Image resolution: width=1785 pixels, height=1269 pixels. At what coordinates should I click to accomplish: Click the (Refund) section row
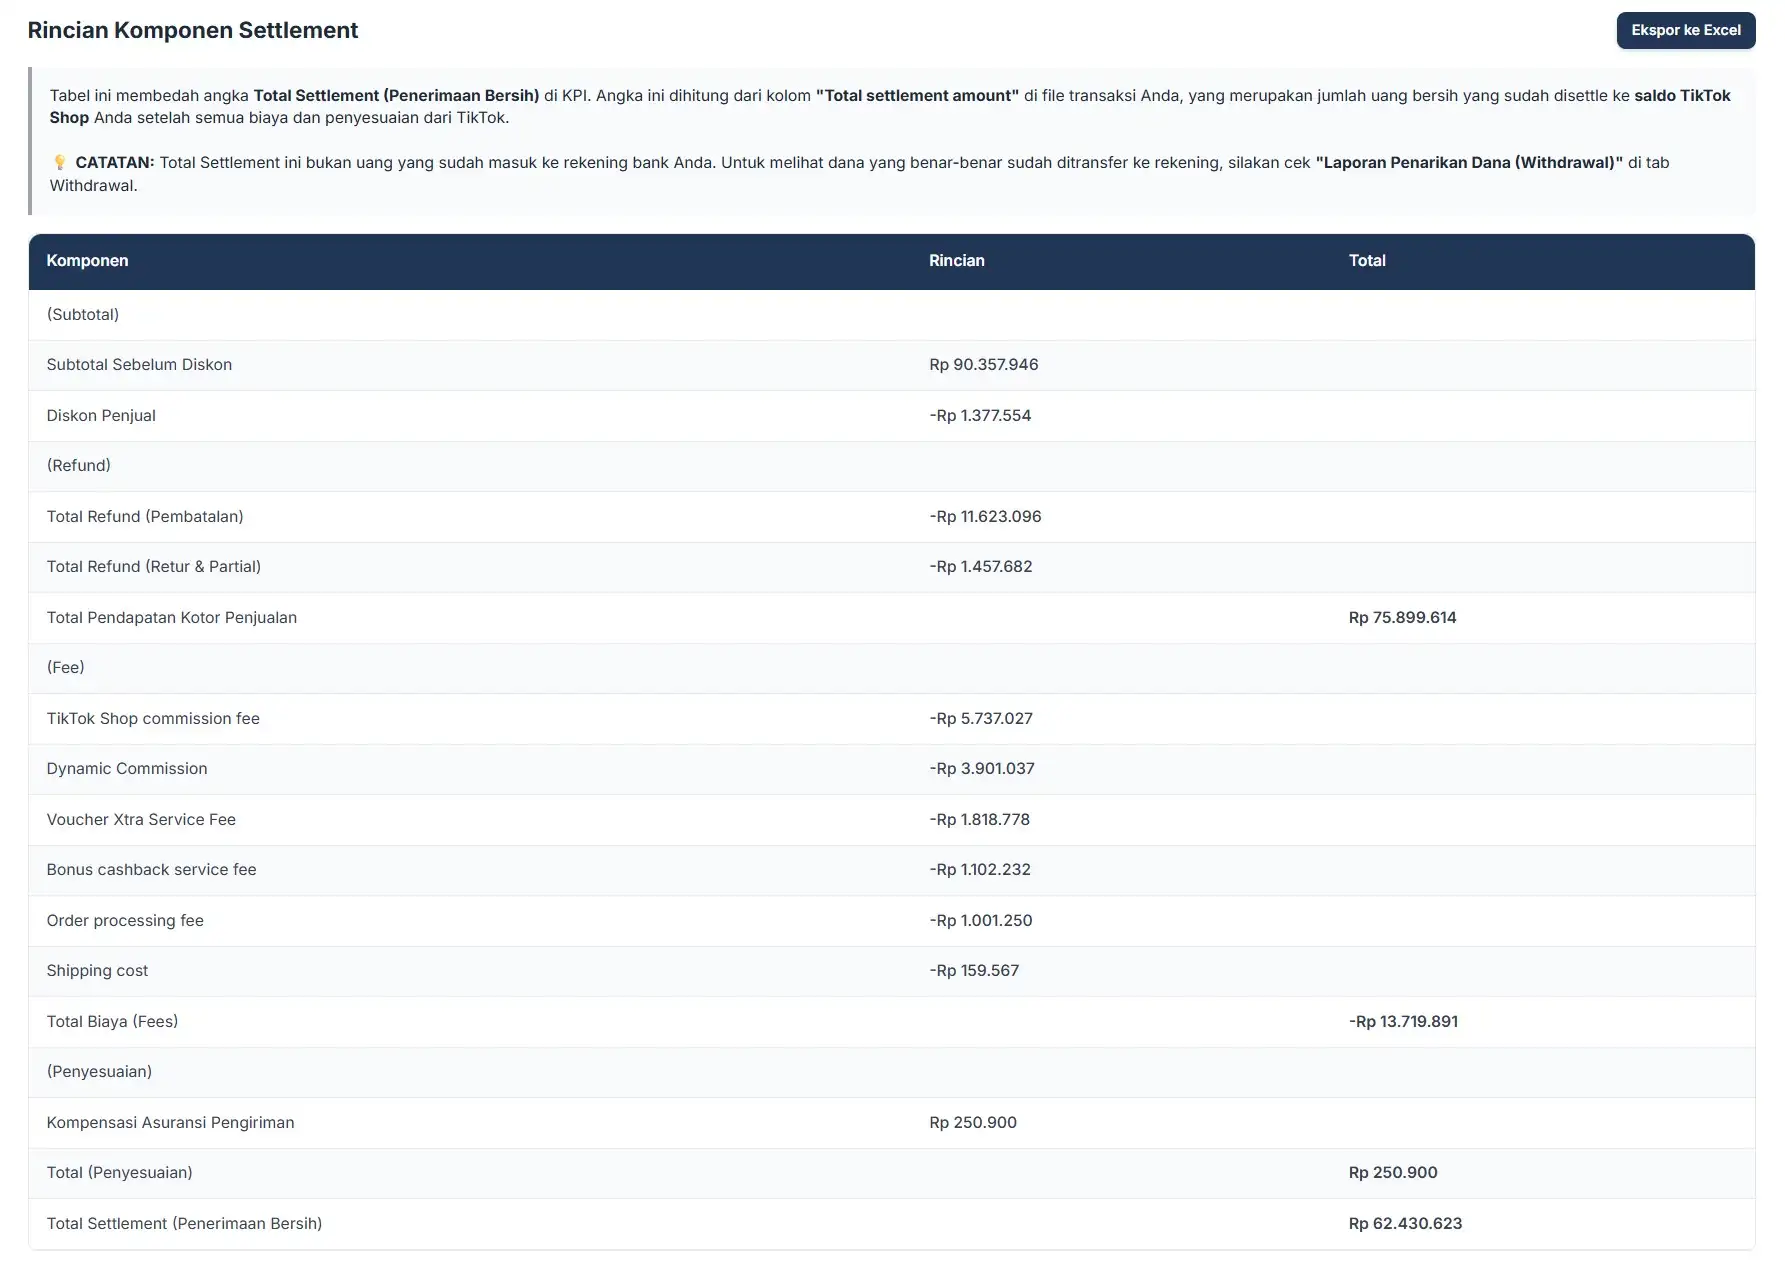79,465
